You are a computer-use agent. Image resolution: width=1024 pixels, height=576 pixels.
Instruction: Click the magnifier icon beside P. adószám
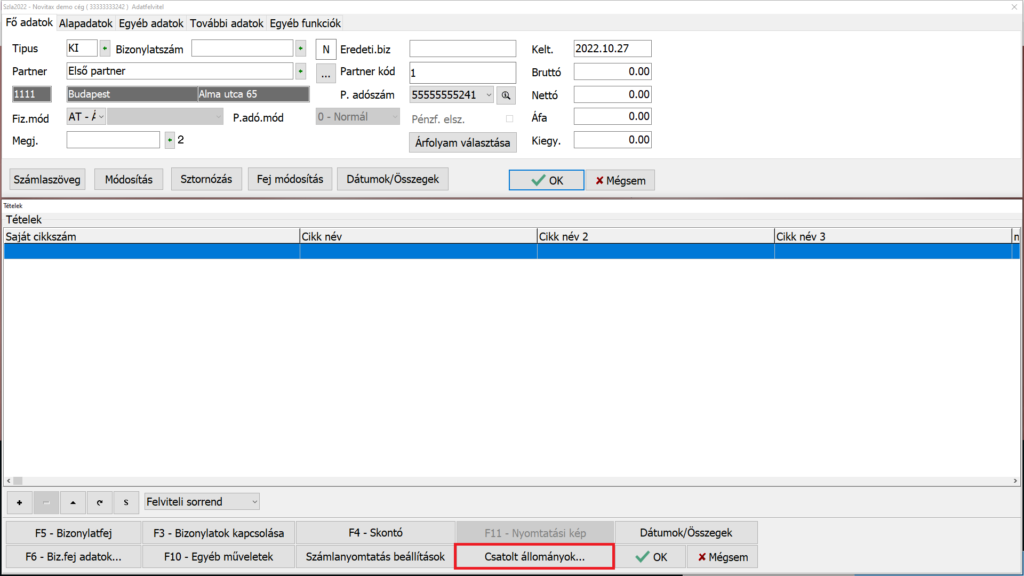[x=506, y=95]
